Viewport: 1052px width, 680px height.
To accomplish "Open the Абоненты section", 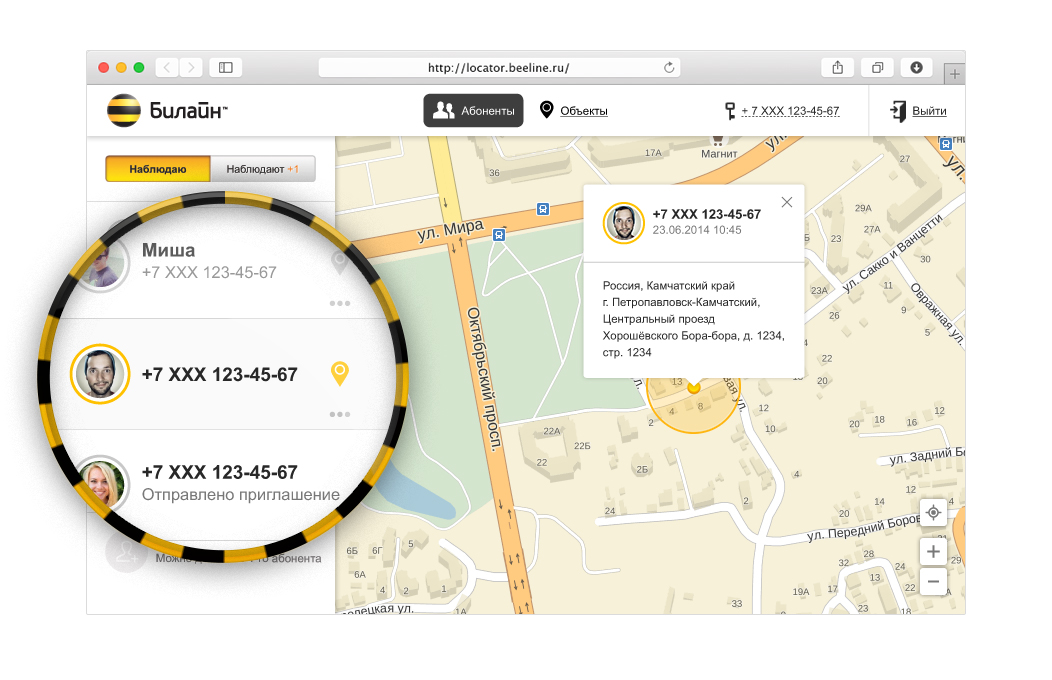I will pos(473,111).
